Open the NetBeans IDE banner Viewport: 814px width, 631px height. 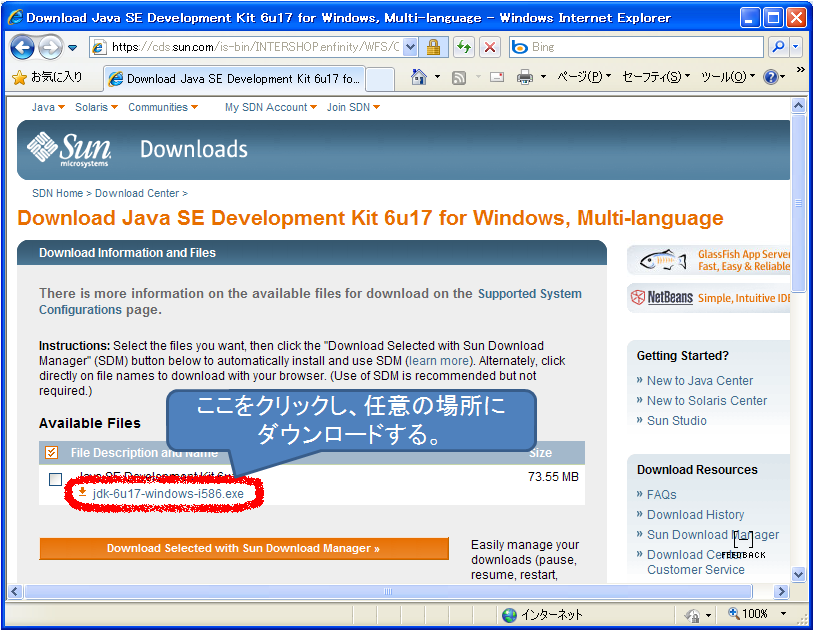(x=709, y=298)
